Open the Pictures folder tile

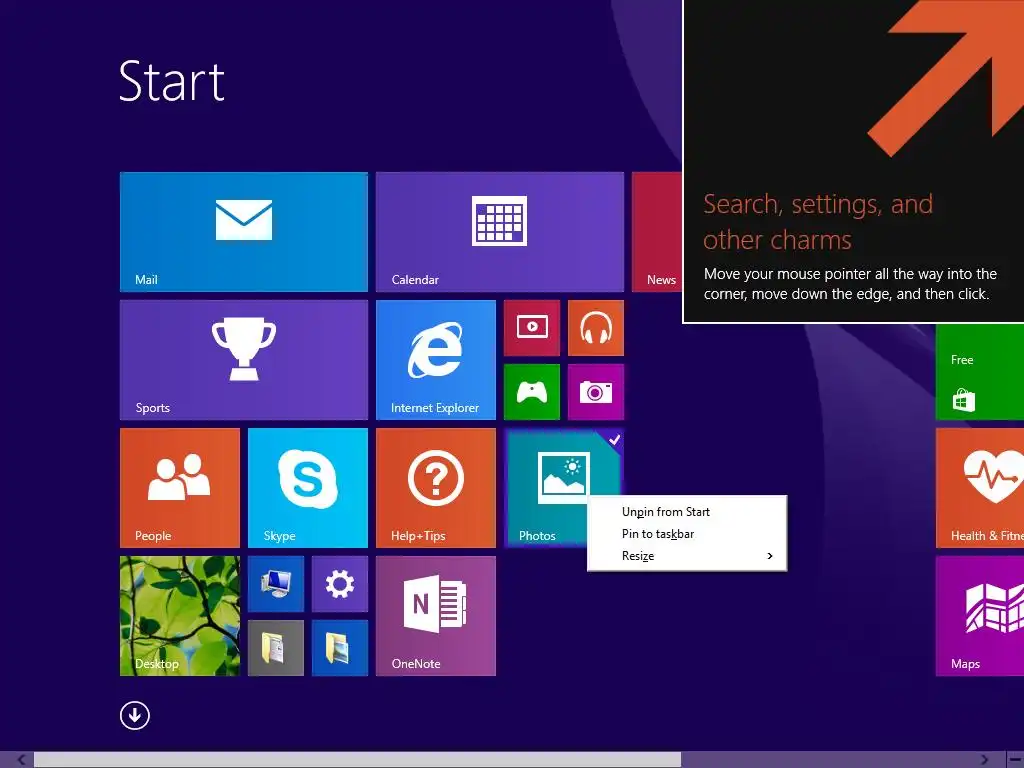point(340,648)
